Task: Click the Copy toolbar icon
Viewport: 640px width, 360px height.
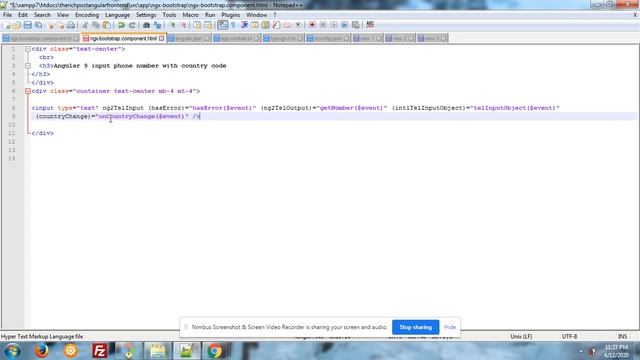Action: click(96, 25)
